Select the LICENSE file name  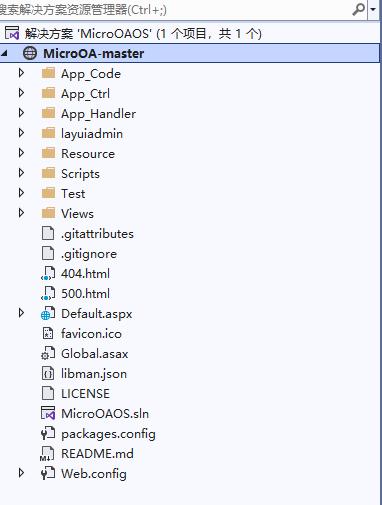click(85, 394)
